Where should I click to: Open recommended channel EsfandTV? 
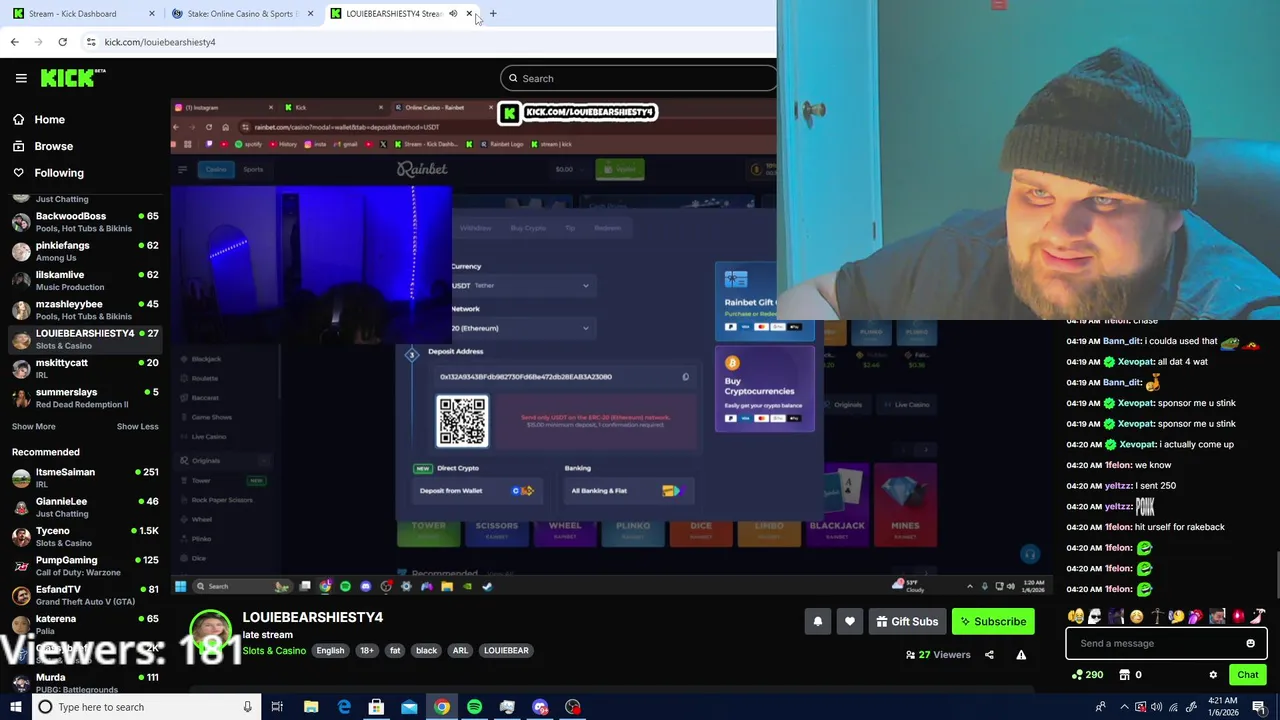(x=84, y=595)
